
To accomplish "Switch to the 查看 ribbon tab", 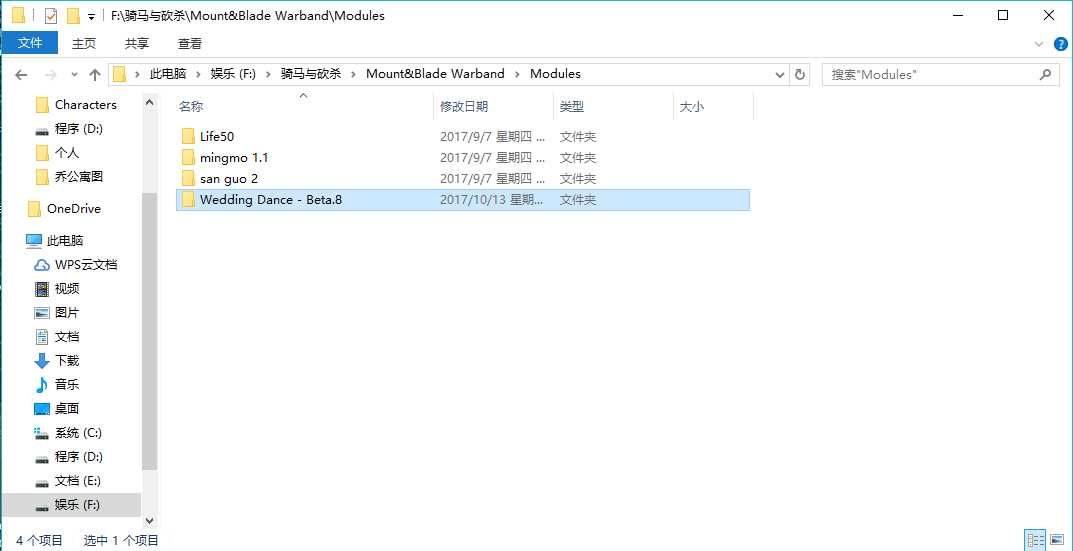I will pyautogui.click(x=189, y=43).
